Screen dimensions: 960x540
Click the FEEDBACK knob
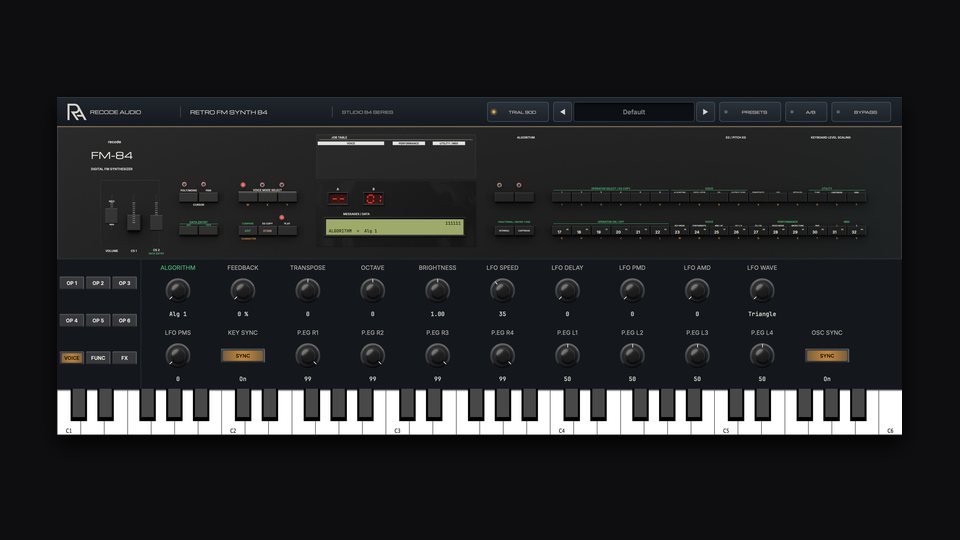coord(242,290)
